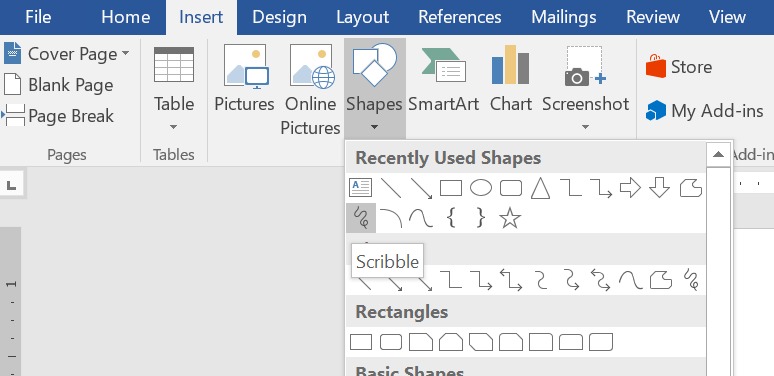774x376 pixels.
Task: Insert a Blank Page
Action: coord(59,85)
